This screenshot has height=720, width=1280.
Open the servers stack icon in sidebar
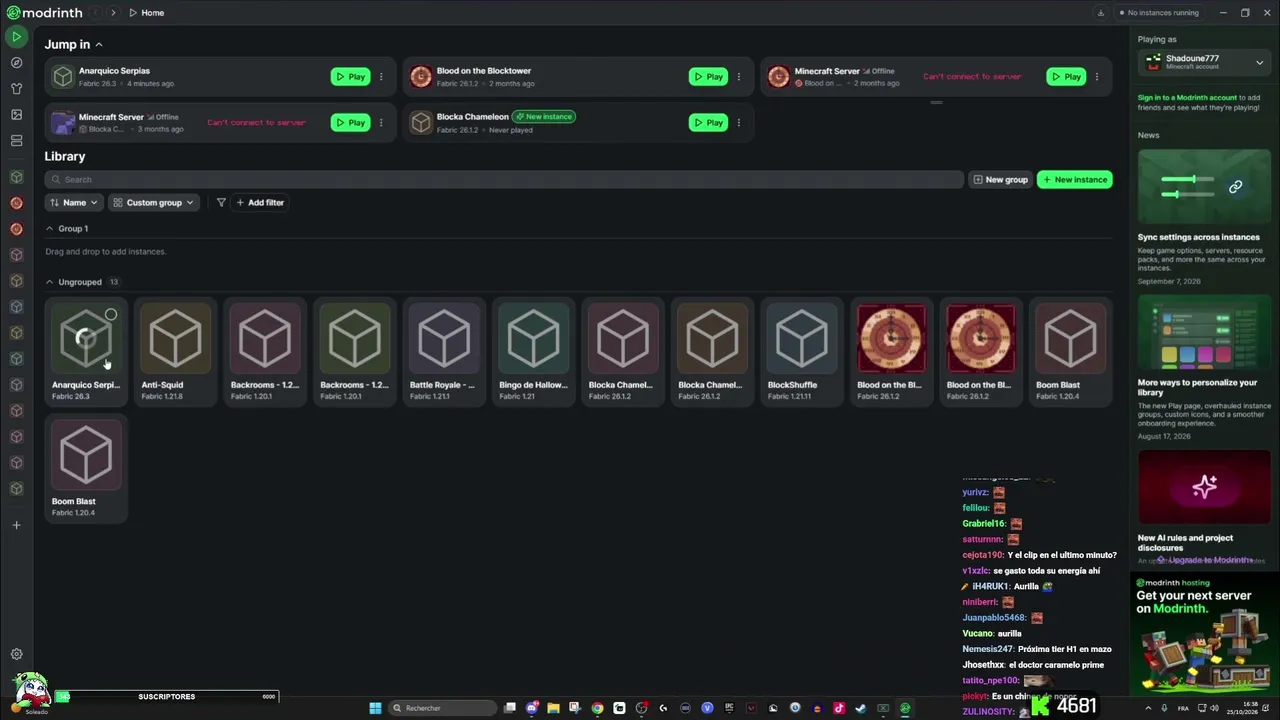point(16,141)
